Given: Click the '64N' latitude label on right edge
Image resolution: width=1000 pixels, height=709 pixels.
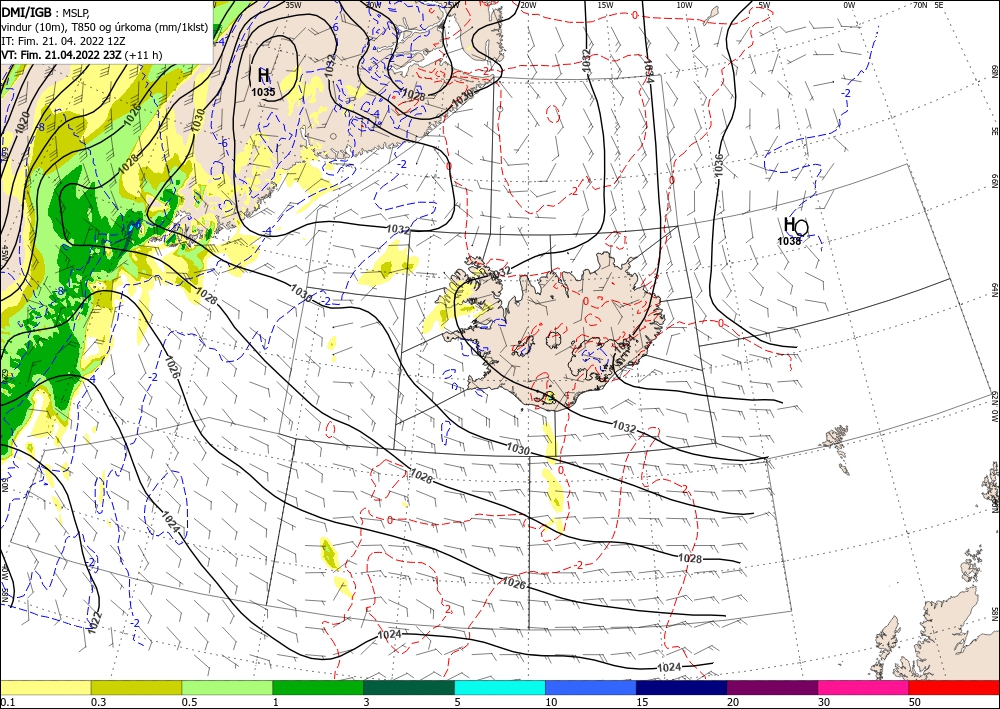Looking at the screenshot, I should [x=994, y=290].
